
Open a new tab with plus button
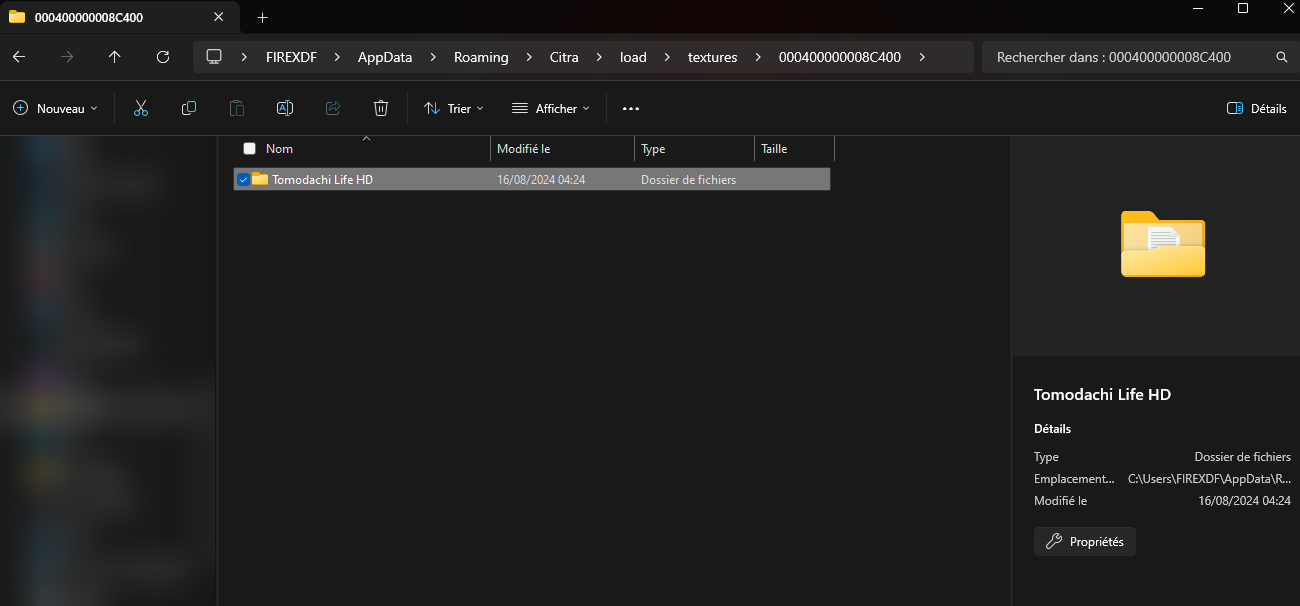tap(263, 17)
